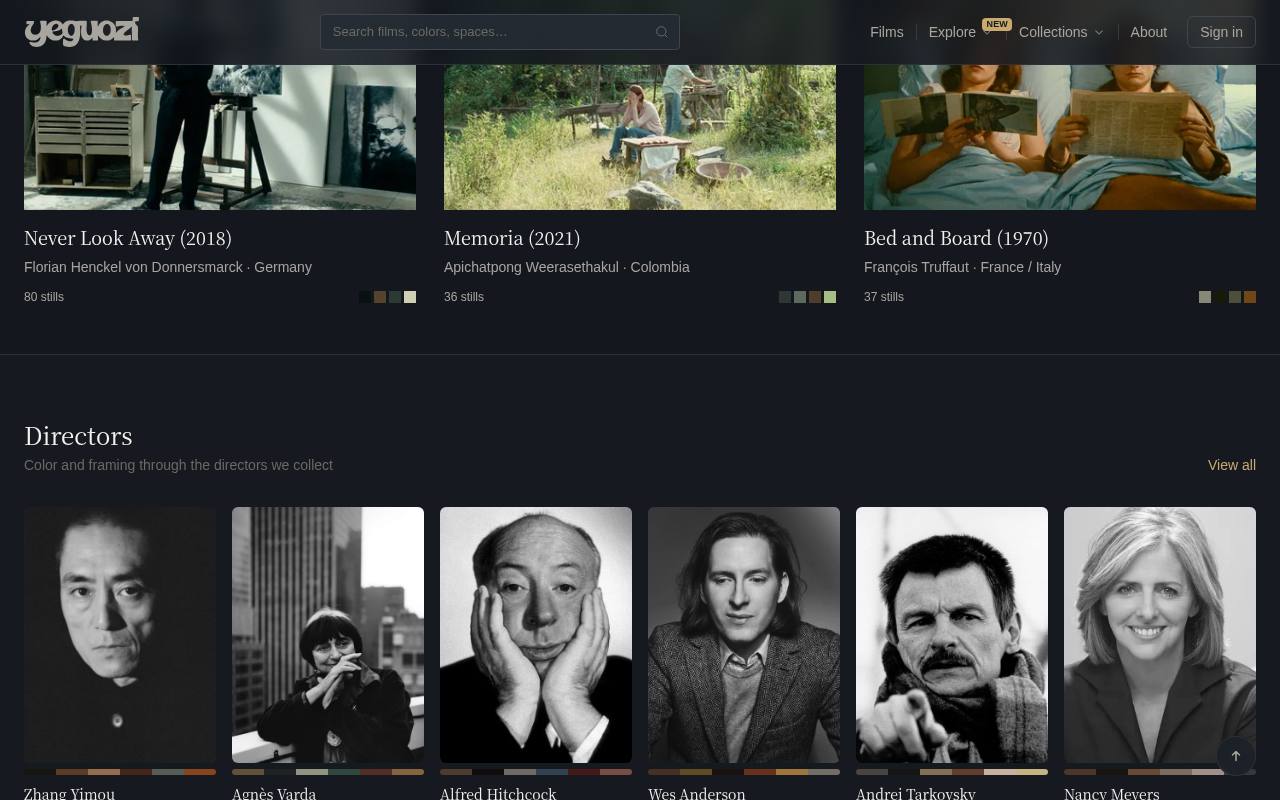Open Alfred Hitchcock portrait card
1280x800 pixels.
536,635
